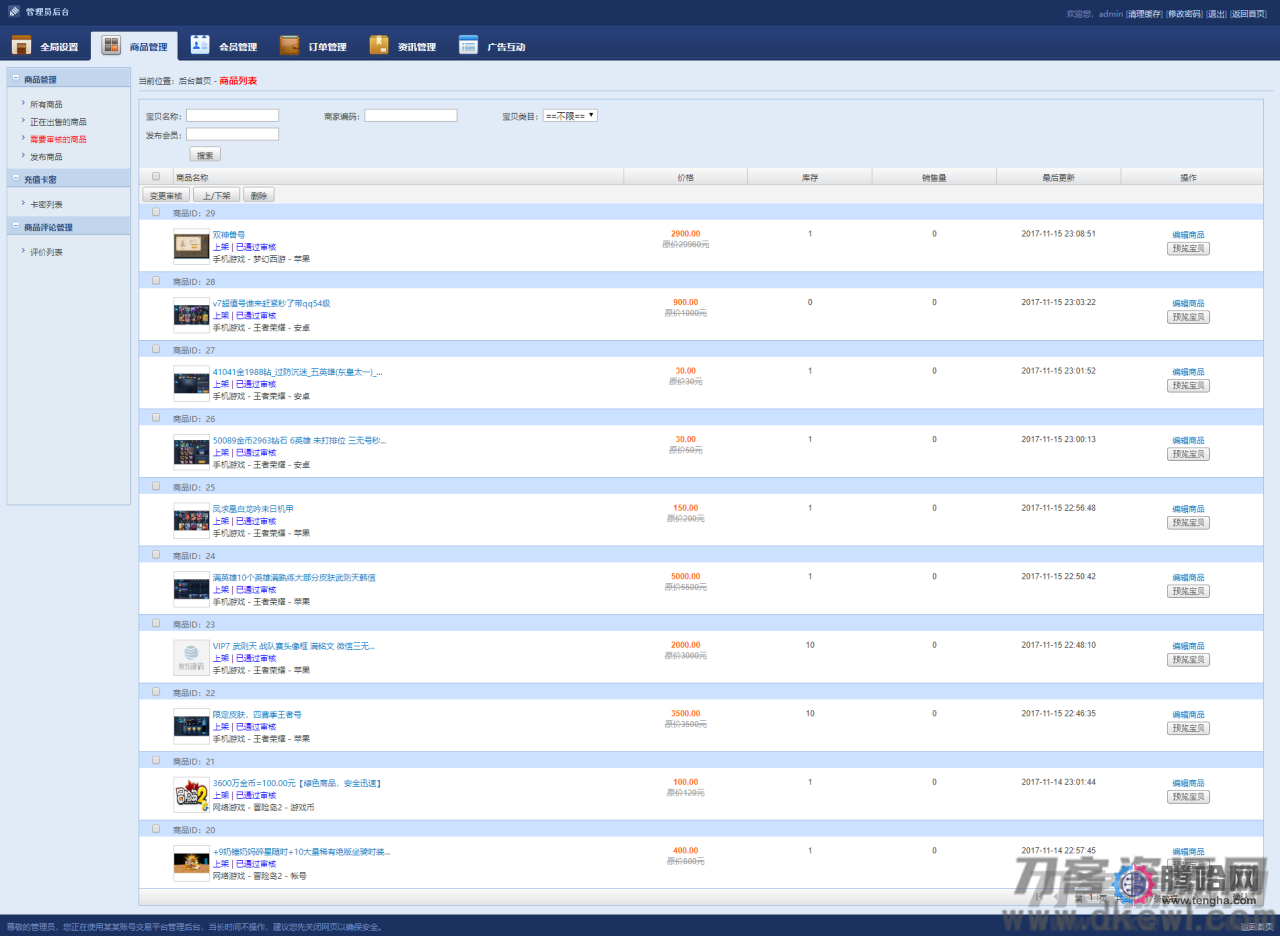Focus the 宝贝名称 input field

tap(232, 115)
